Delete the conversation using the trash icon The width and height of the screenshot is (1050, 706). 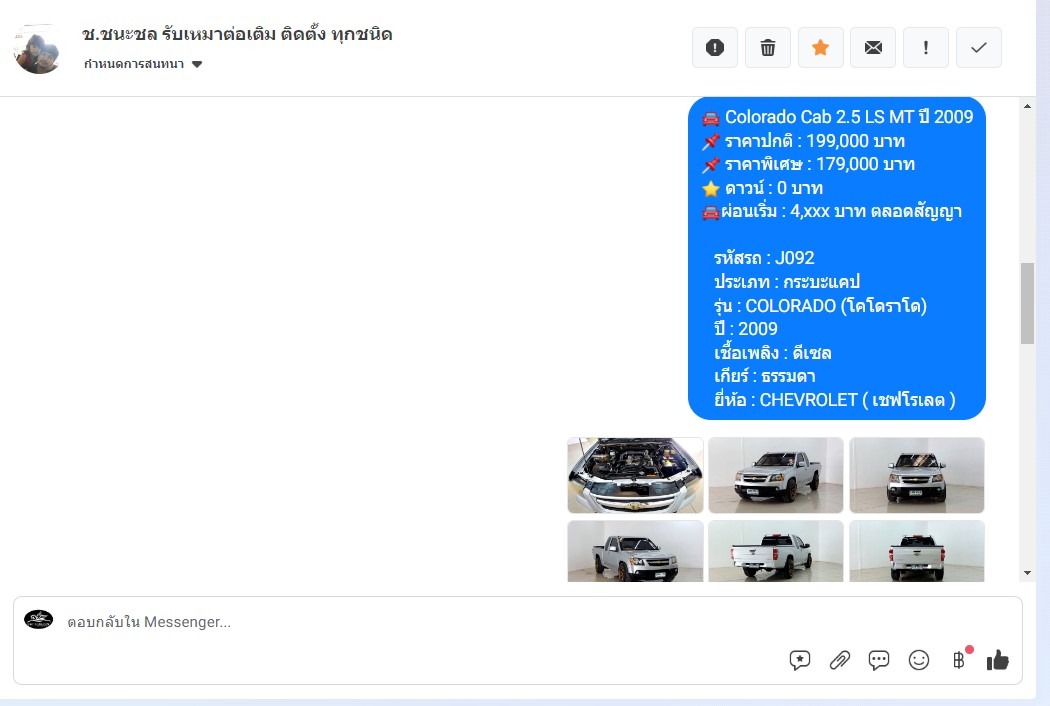(767, 48)
